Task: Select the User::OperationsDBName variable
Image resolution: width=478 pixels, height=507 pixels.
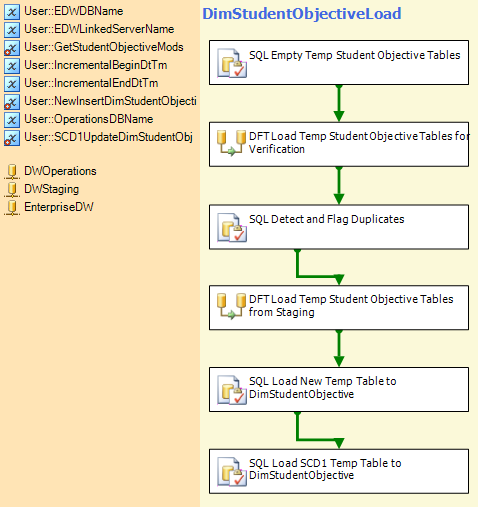Action: 89,119
